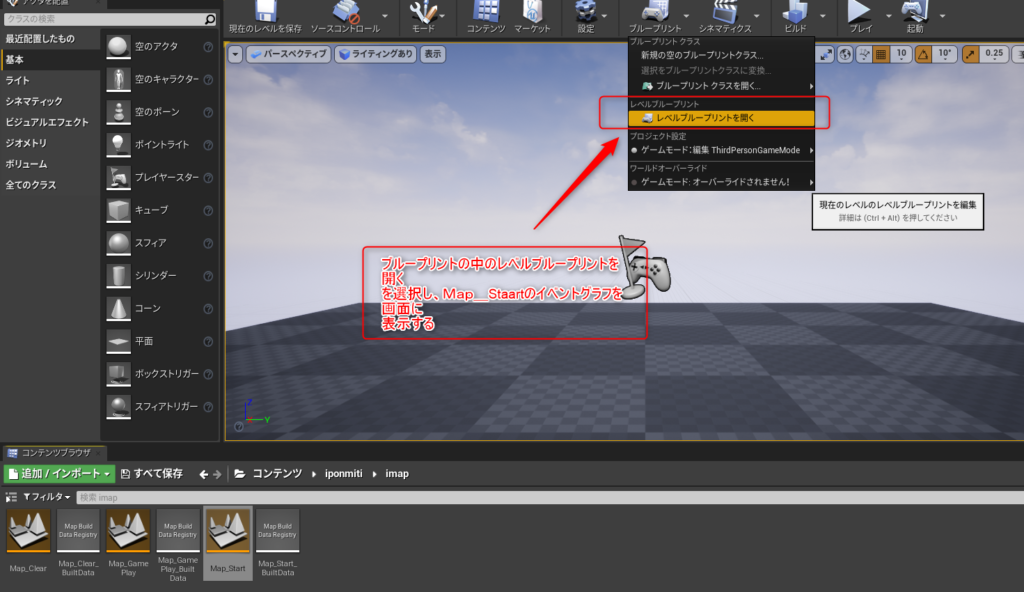This screenshot has width=1024, height=592.
Task: Expand the Add/Import dropdown in Content Browser
Action: click(x=60, y=473)
